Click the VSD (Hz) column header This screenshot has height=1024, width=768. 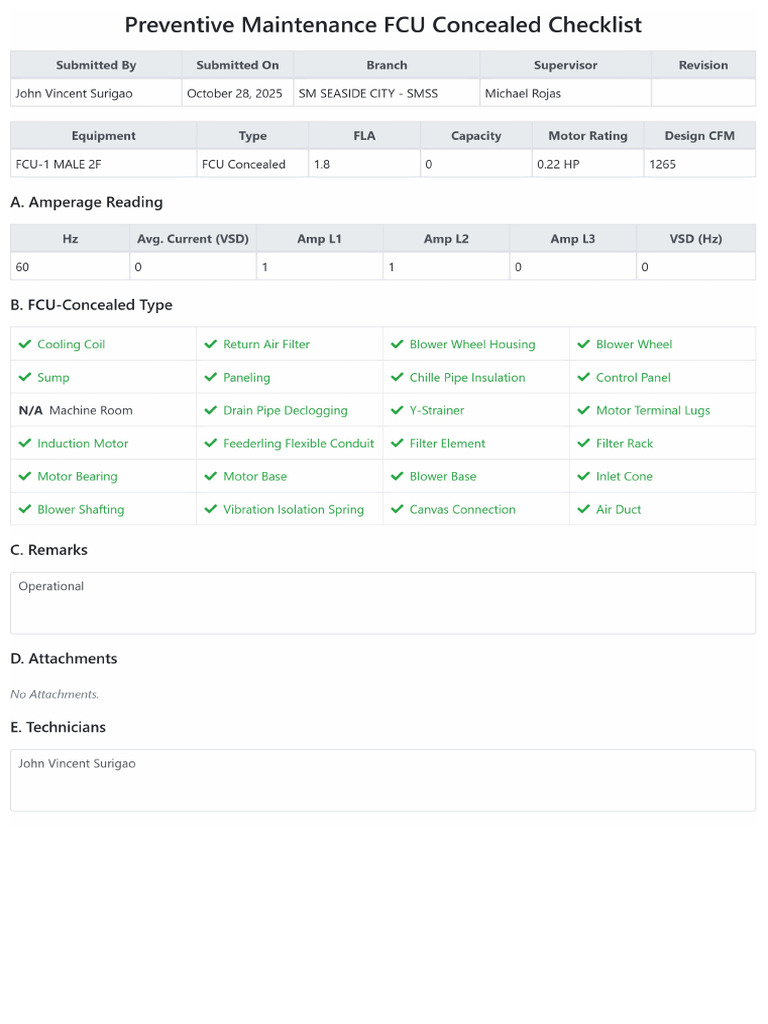[x=696, y=239]
